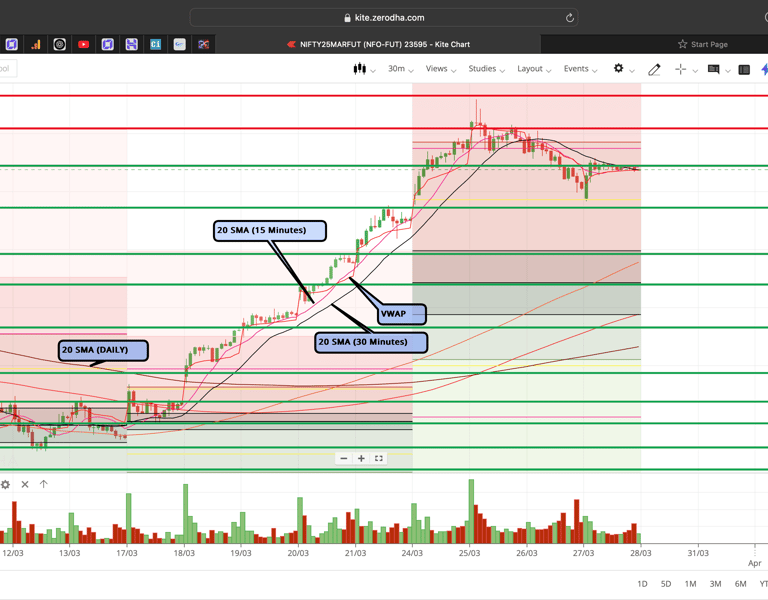Click the 25/03 date label

tap(469, 553)
